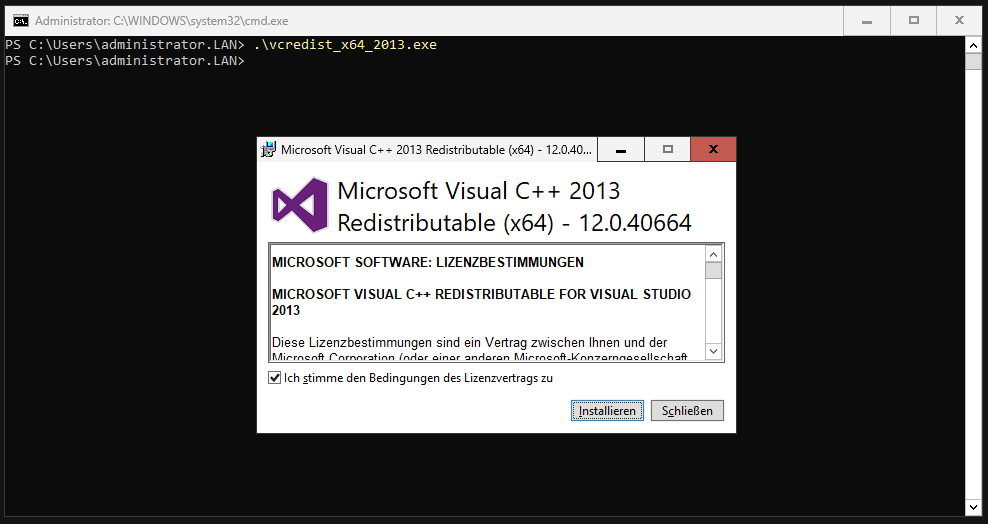Click the '.\vcredist_x64_2013.exe' command text

(345, 45)
